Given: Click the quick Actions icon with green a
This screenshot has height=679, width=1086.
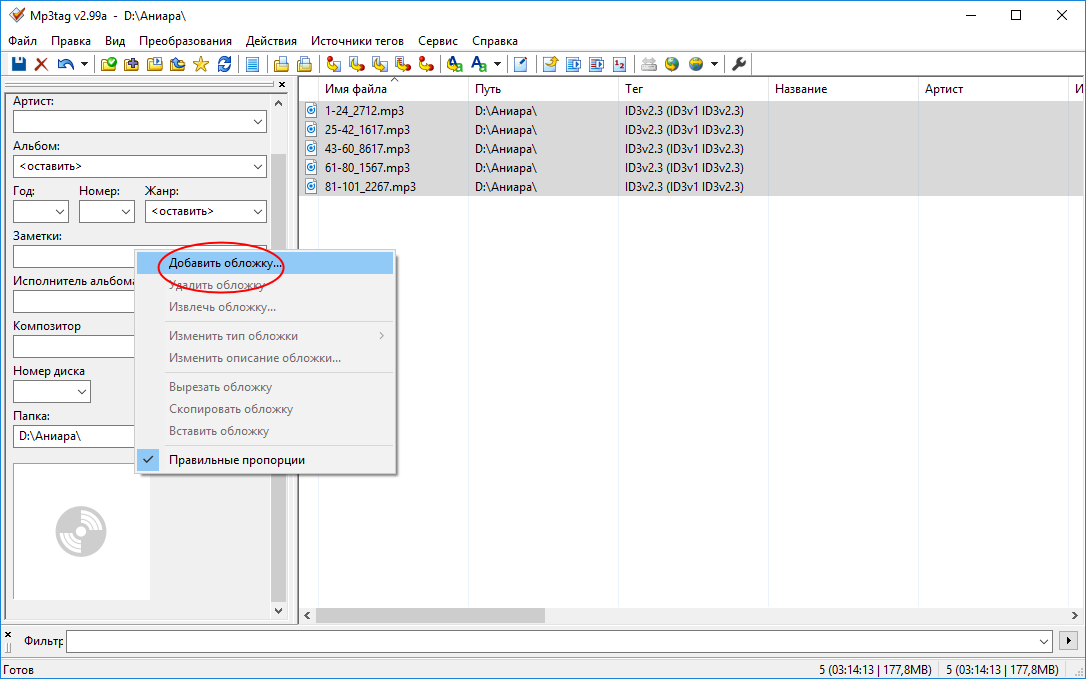Looking at the screenshot, I should click(x=479, y=64).
